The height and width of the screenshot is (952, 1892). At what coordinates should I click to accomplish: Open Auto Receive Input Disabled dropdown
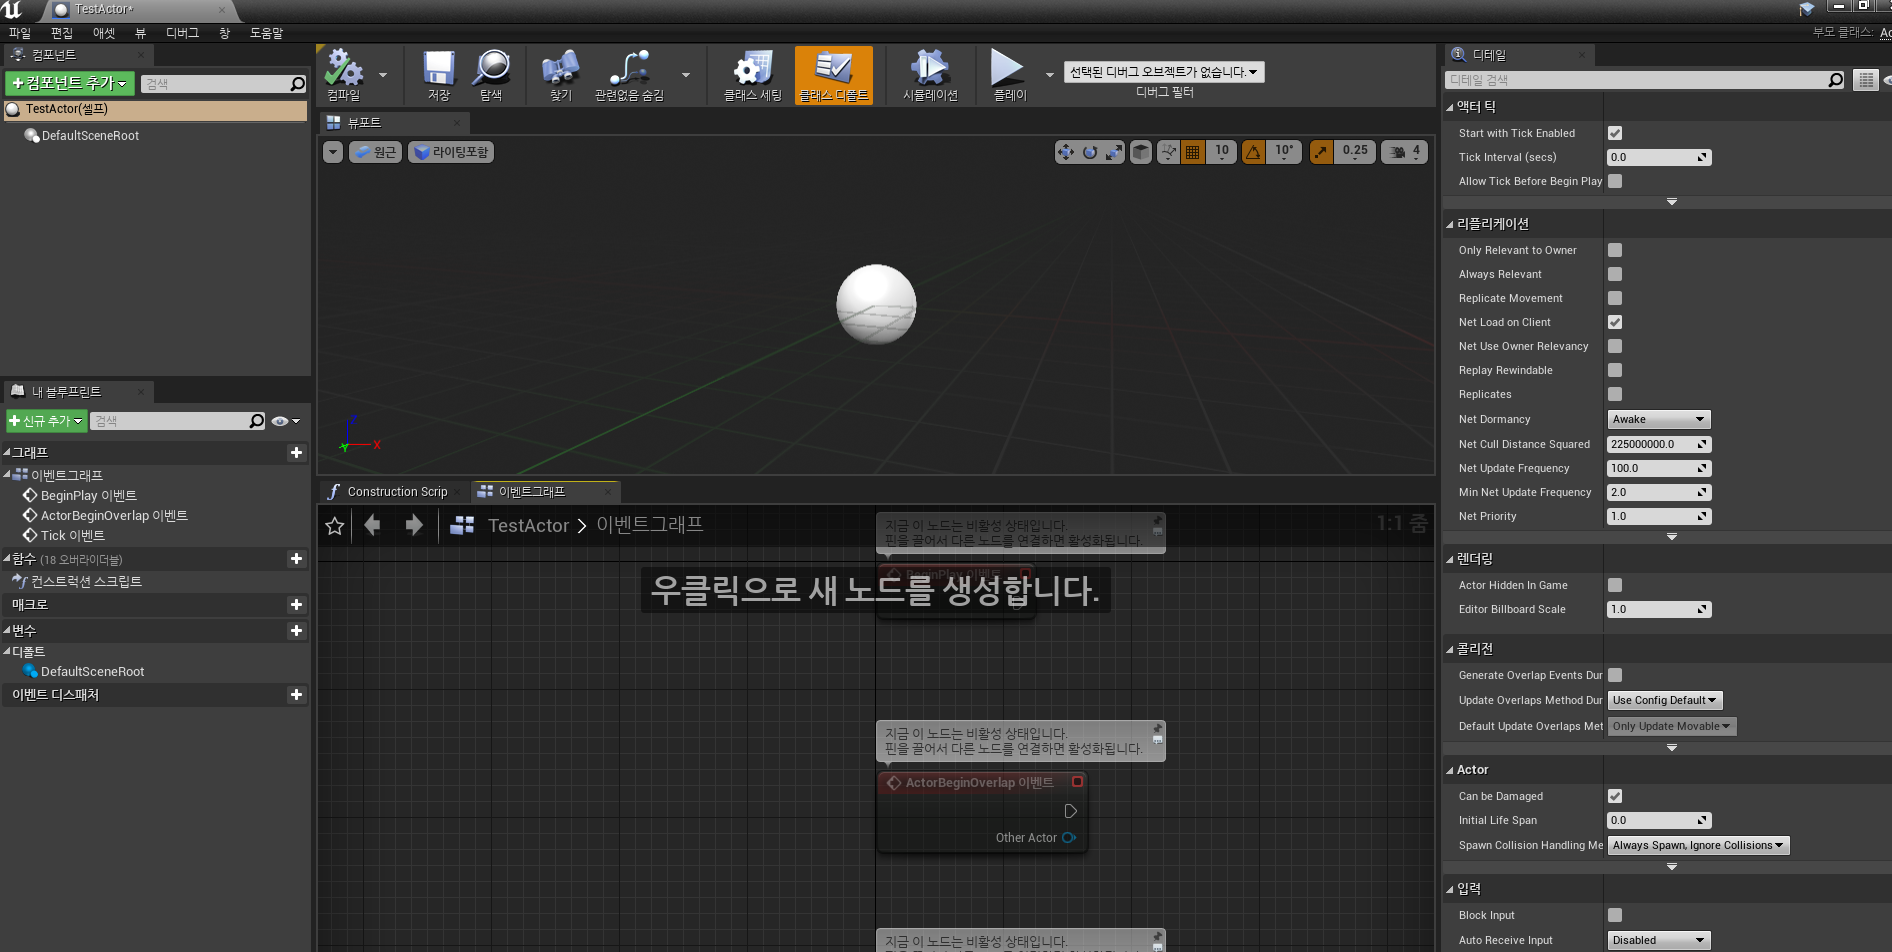point(1659,941)
